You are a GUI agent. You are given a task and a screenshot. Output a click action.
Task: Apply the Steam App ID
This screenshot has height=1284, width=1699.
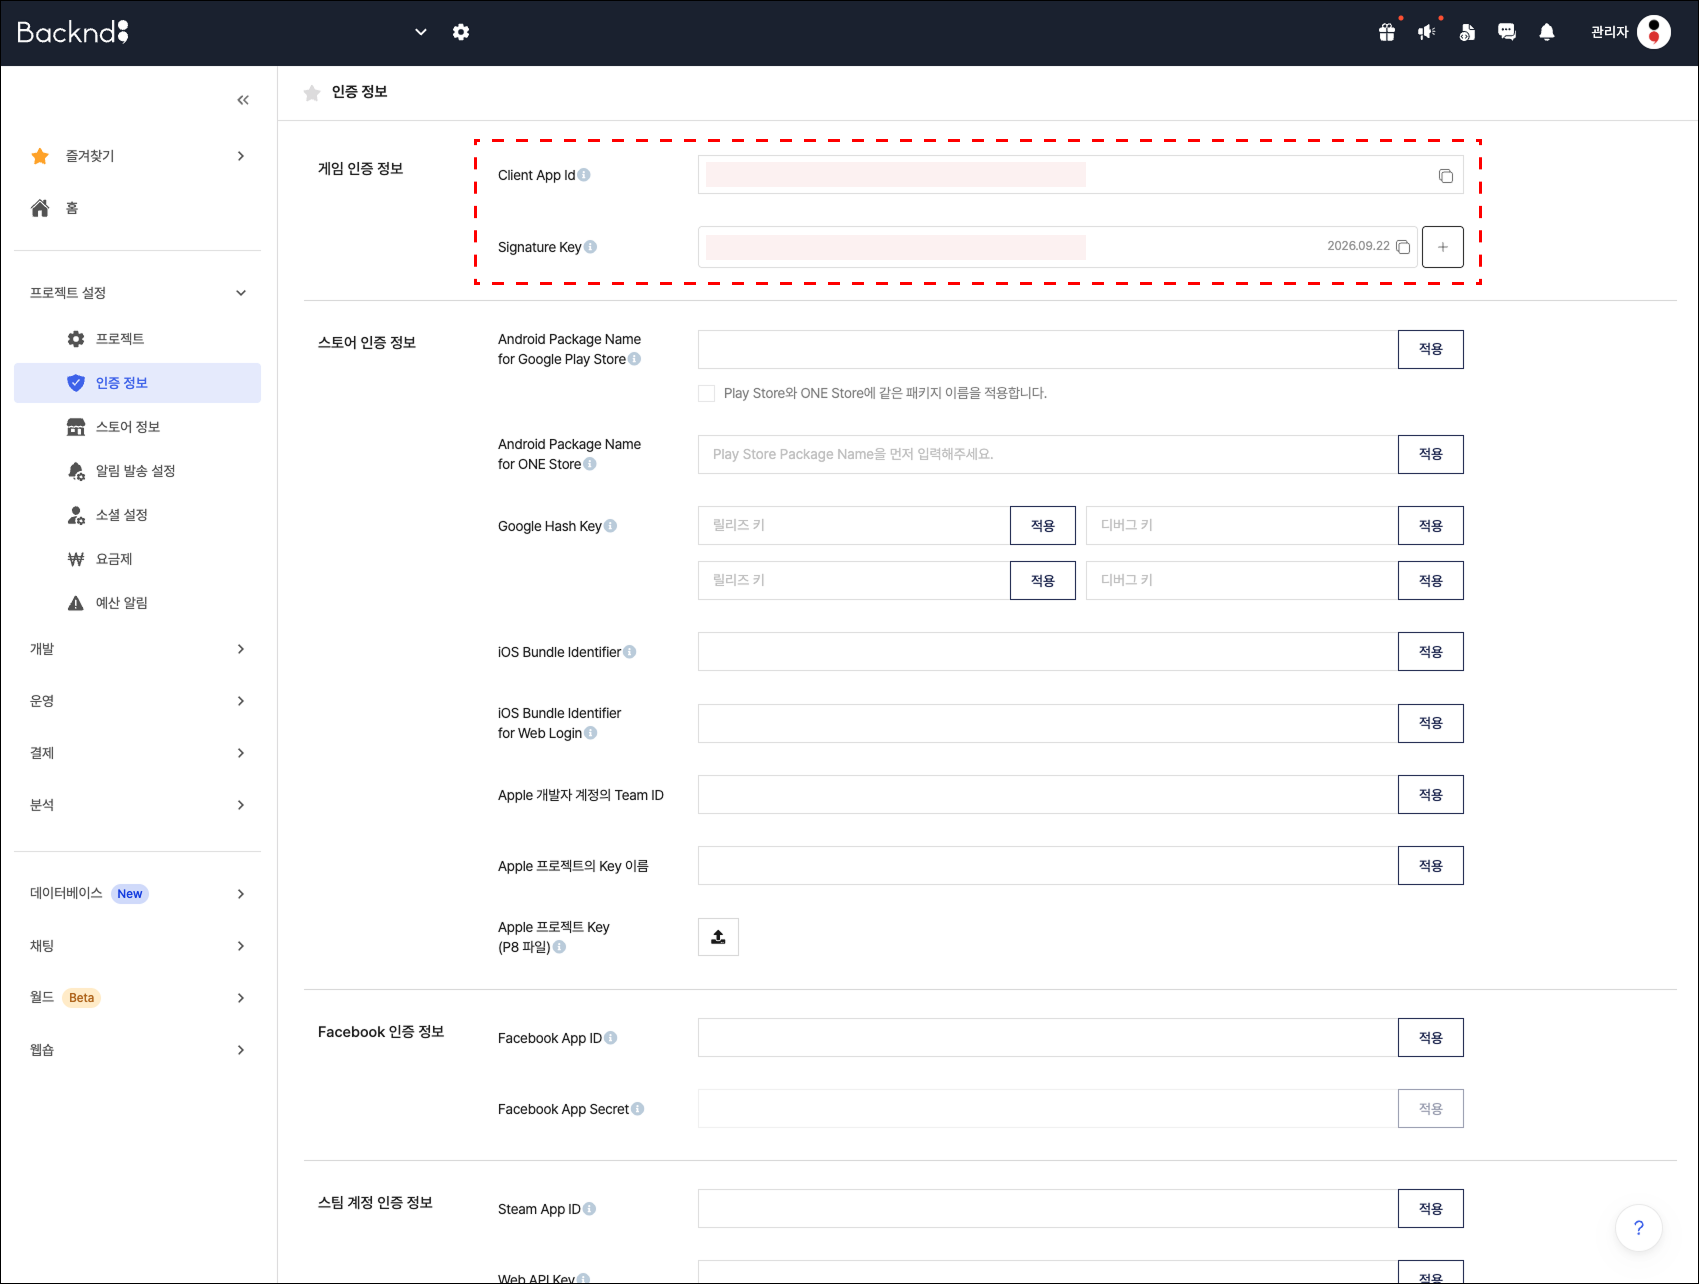point(1430,1209)
